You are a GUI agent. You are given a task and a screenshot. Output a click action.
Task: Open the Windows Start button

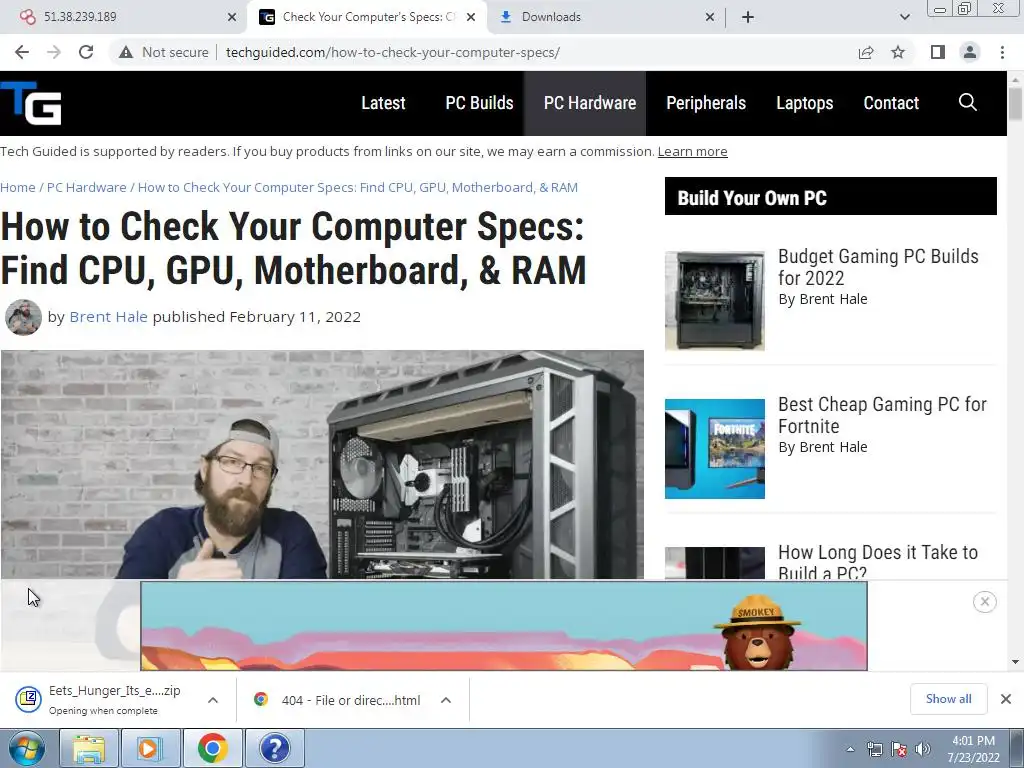(27, 748)
